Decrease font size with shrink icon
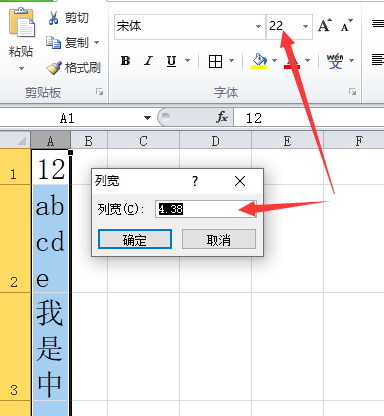Viewport: 384px width, 416px height. point(346,26)
